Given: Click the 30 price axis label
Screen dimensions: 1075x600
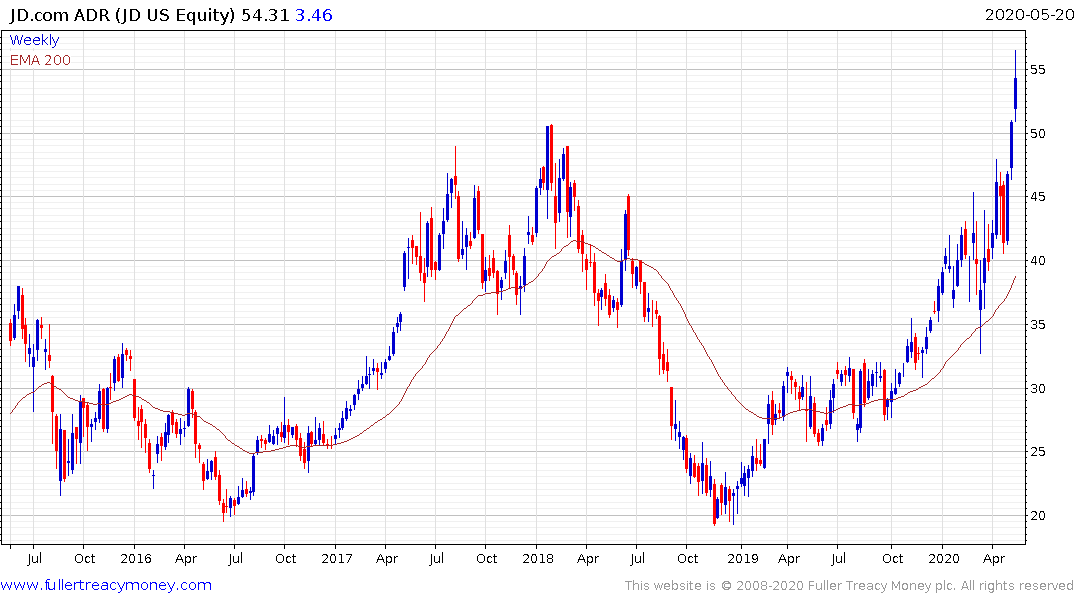Looking at the screenshot, I should coord(1037,389).
